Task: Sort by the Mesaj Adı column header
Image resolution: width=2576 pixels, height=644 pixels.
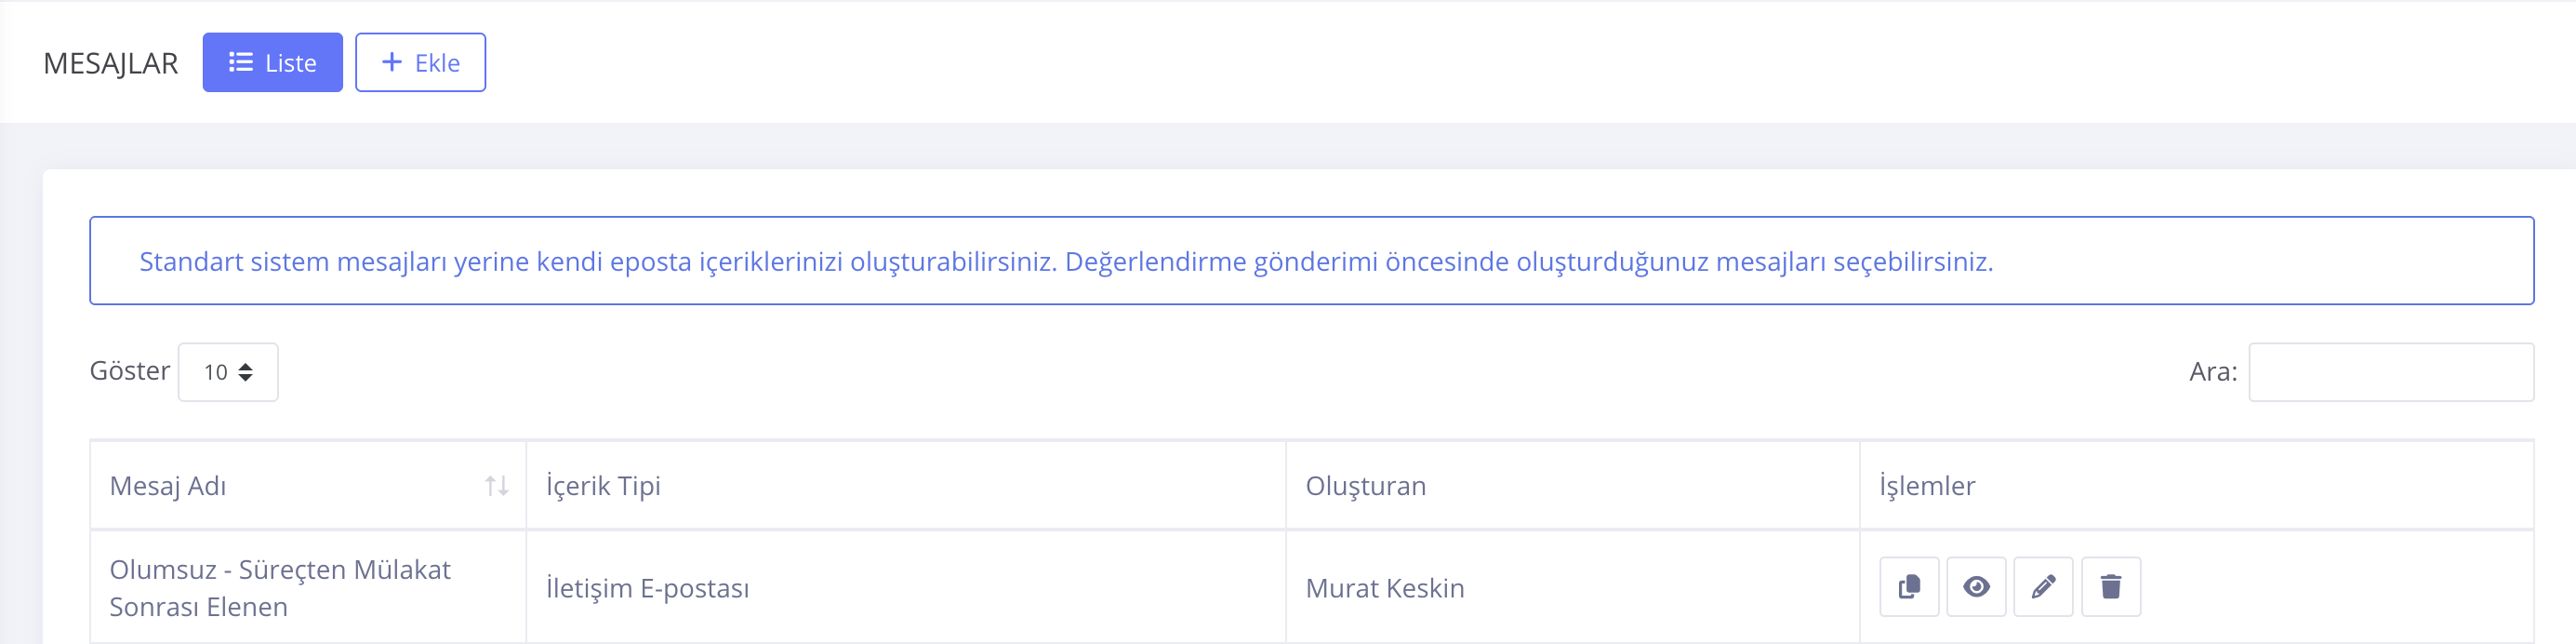Action: (x=168, y=486)
